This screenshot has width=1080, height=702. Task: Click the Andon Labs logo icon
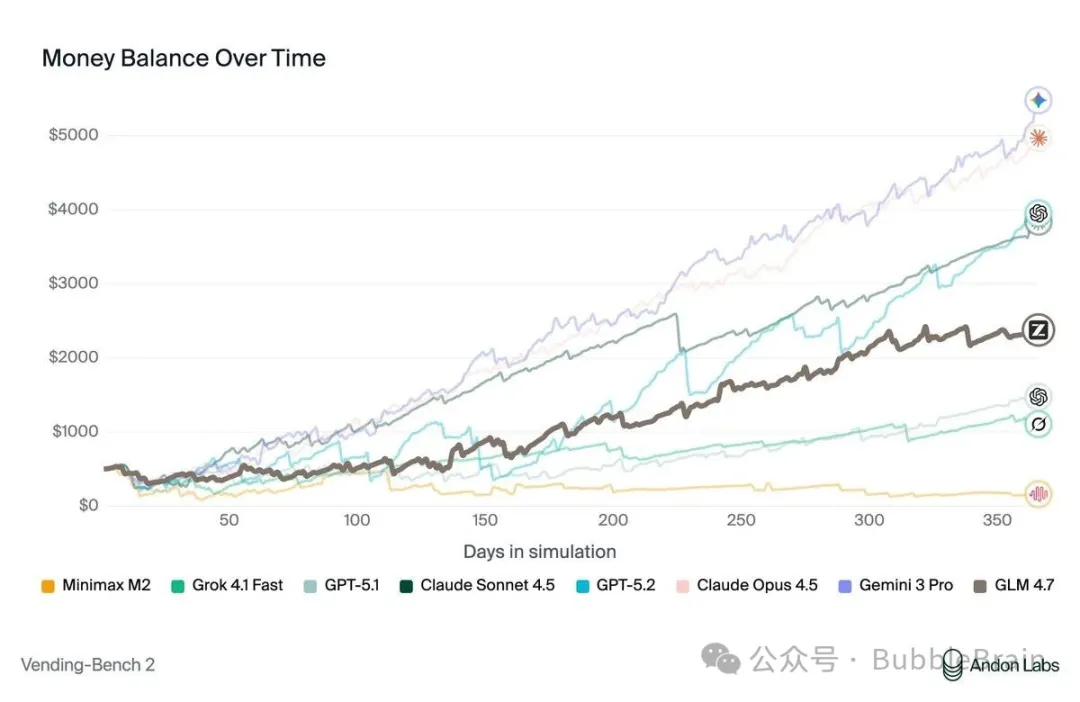pos(953,663)
